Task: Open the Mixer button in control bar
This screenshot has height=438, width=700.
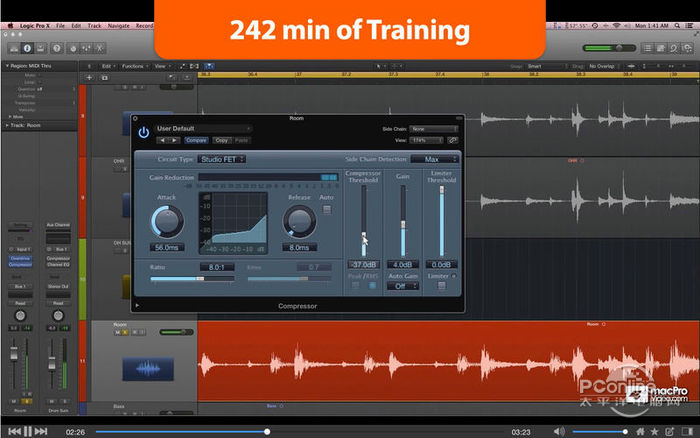Action: pyautogui.click(x=86, y=49)
